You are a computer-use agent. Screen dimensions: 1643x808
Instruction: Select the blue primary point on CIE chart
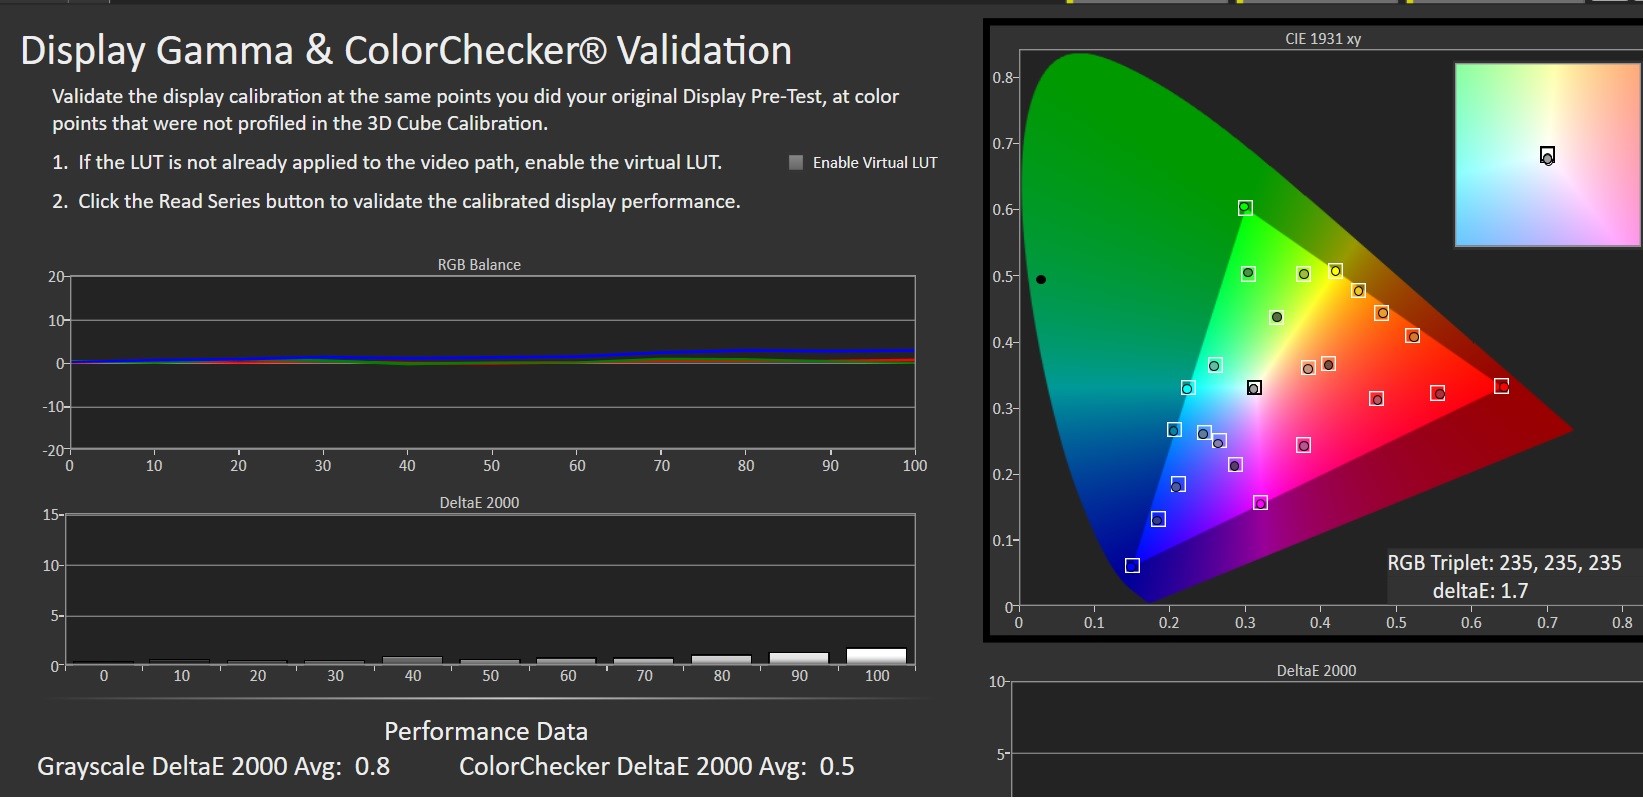point(1132,565)
